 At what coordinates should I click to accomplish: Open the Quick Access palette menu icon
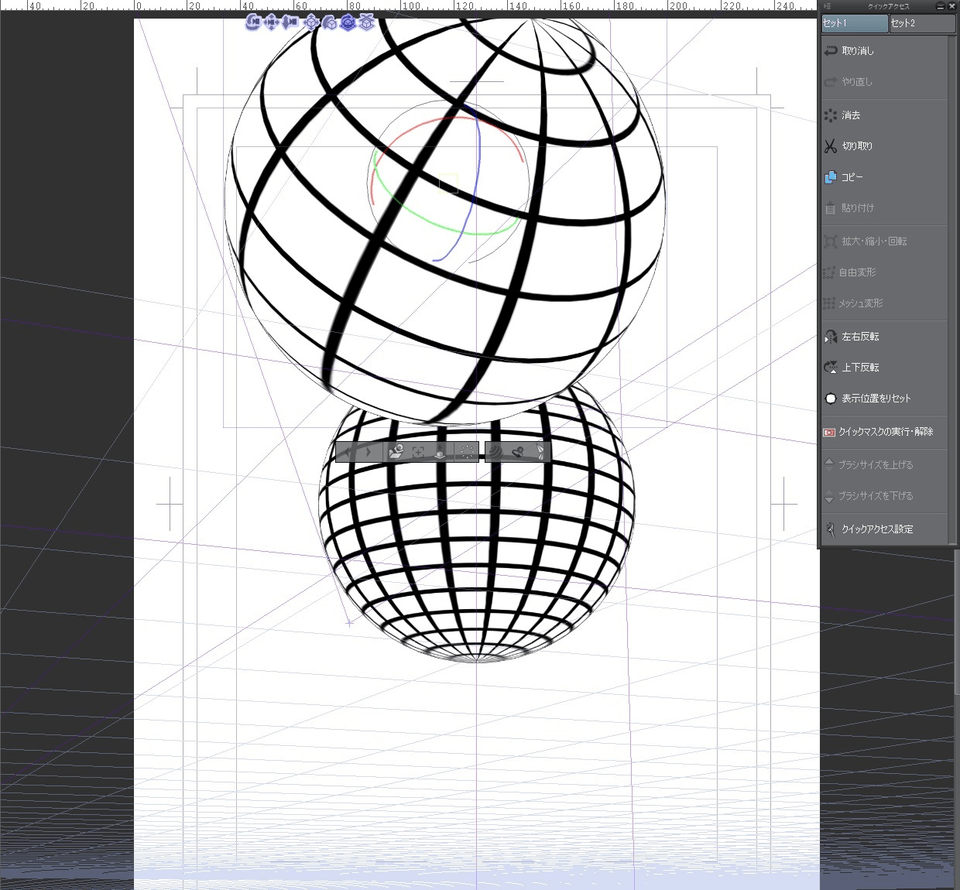828,6
